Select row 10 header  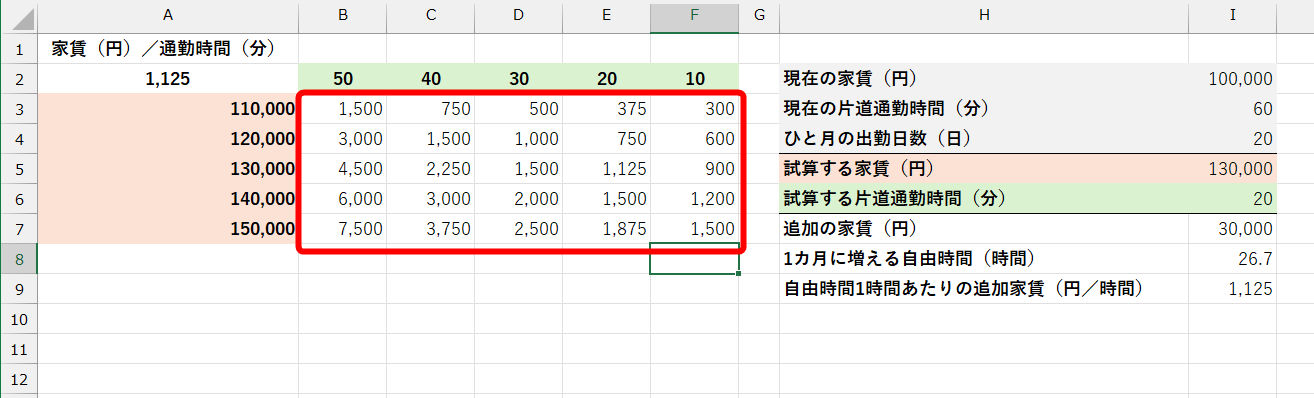click(x=18, y=318)
